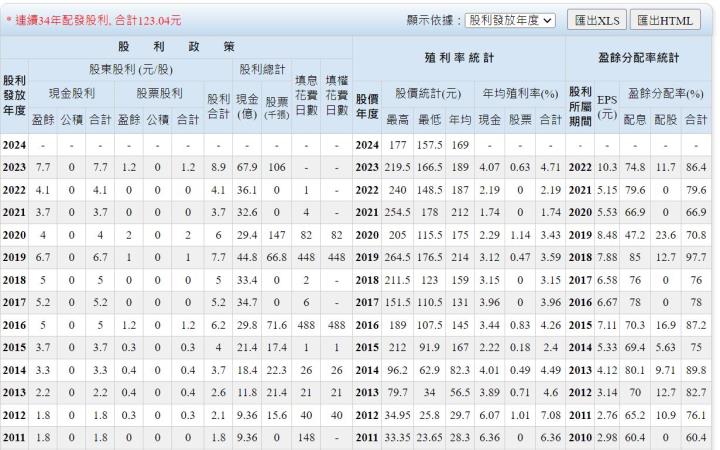
Task: Click the 現金股利 column group header
Action: pos(72,94)
